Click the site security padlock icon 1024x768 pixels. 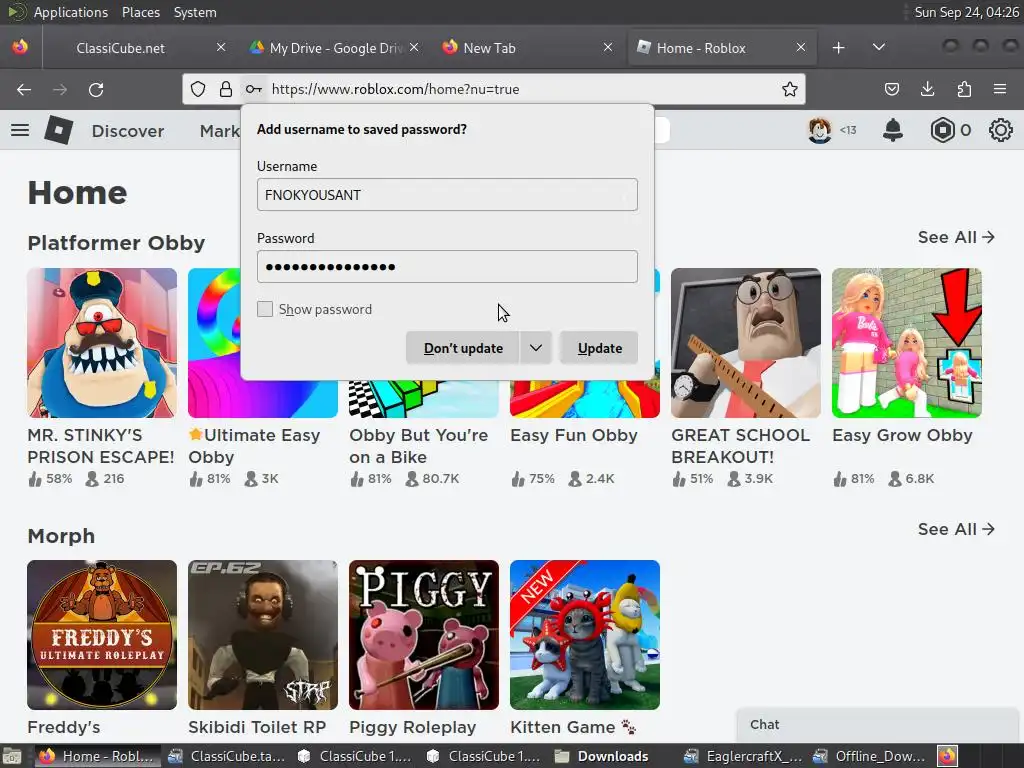(x=226, y=89)
